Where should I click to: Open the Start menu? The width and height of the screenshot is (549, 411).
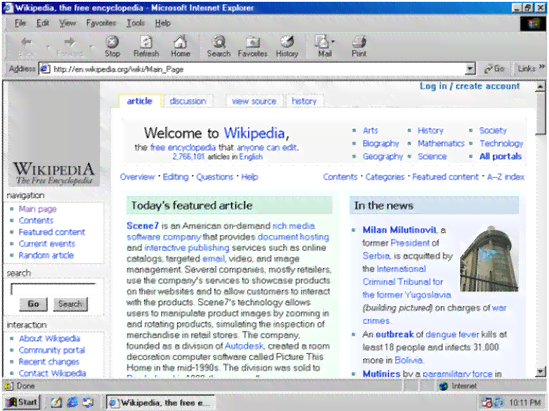(22, 402)
